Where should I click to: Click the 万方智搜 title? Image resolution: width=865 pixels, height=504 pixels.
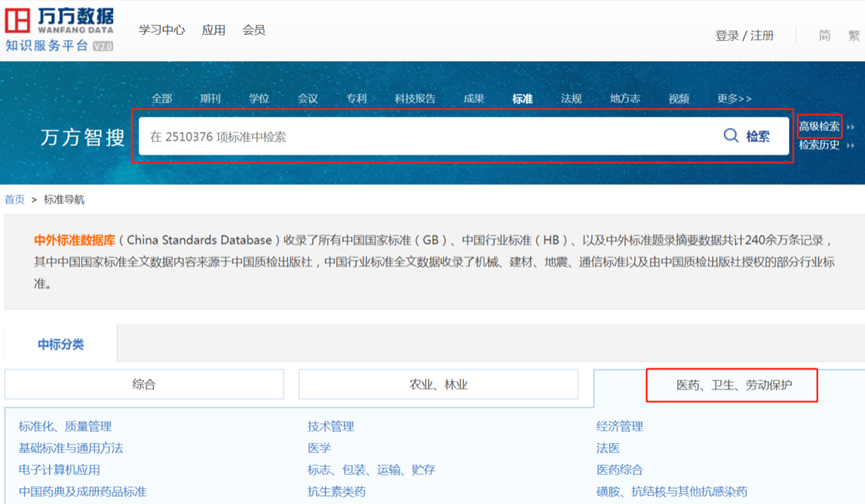click(83, 137)
